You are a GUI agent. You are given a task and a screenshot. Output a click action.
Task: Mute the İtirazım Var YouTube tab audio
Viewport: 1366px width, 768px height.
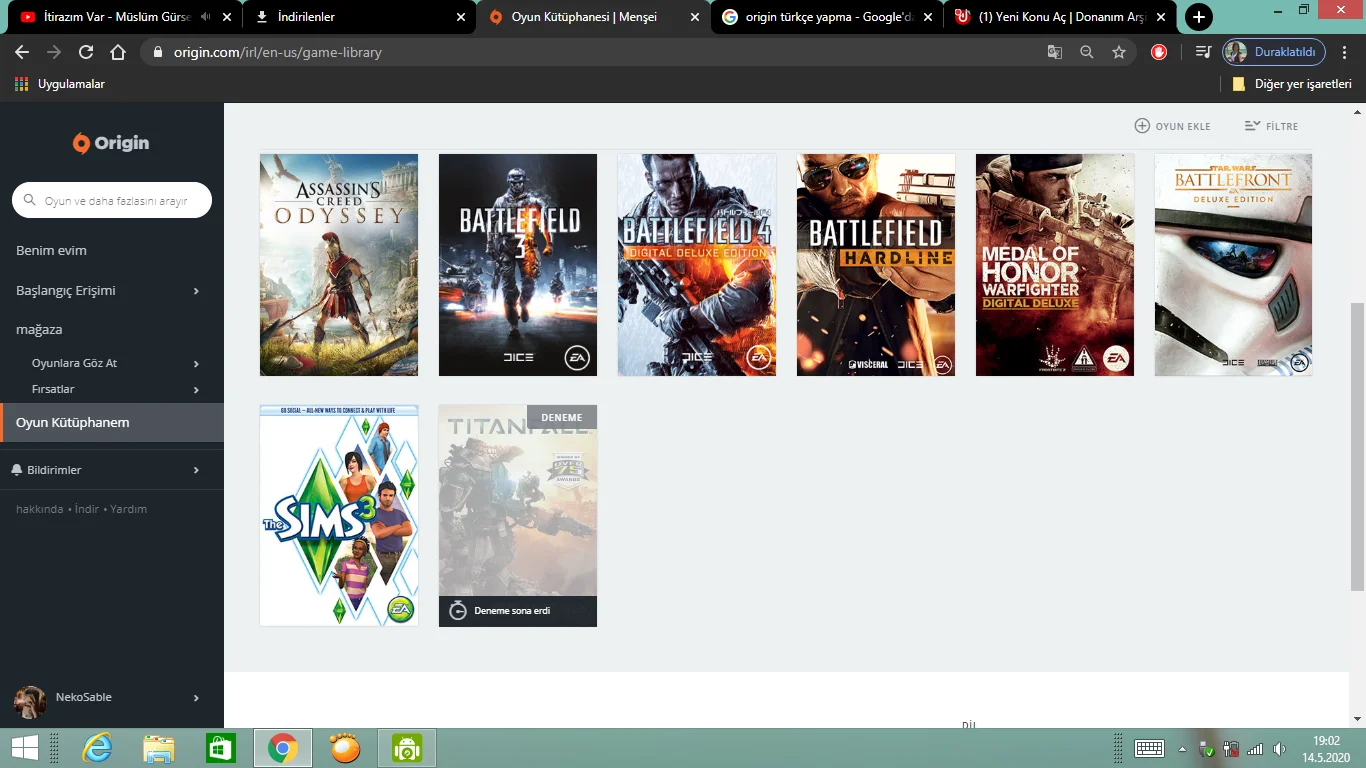pos(205,17)
